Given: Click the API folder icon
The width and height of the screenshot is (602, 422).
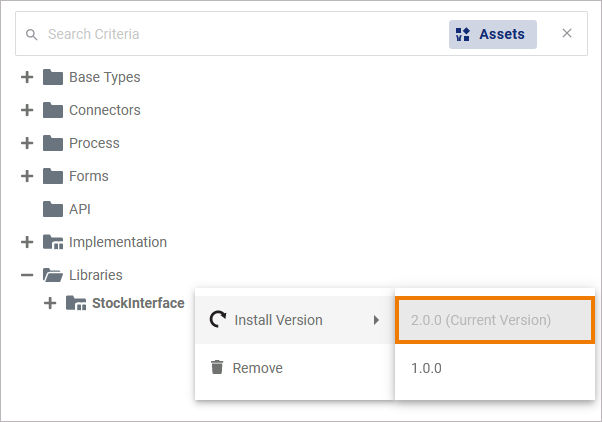Looking at the screenshot, I should 53,209.
